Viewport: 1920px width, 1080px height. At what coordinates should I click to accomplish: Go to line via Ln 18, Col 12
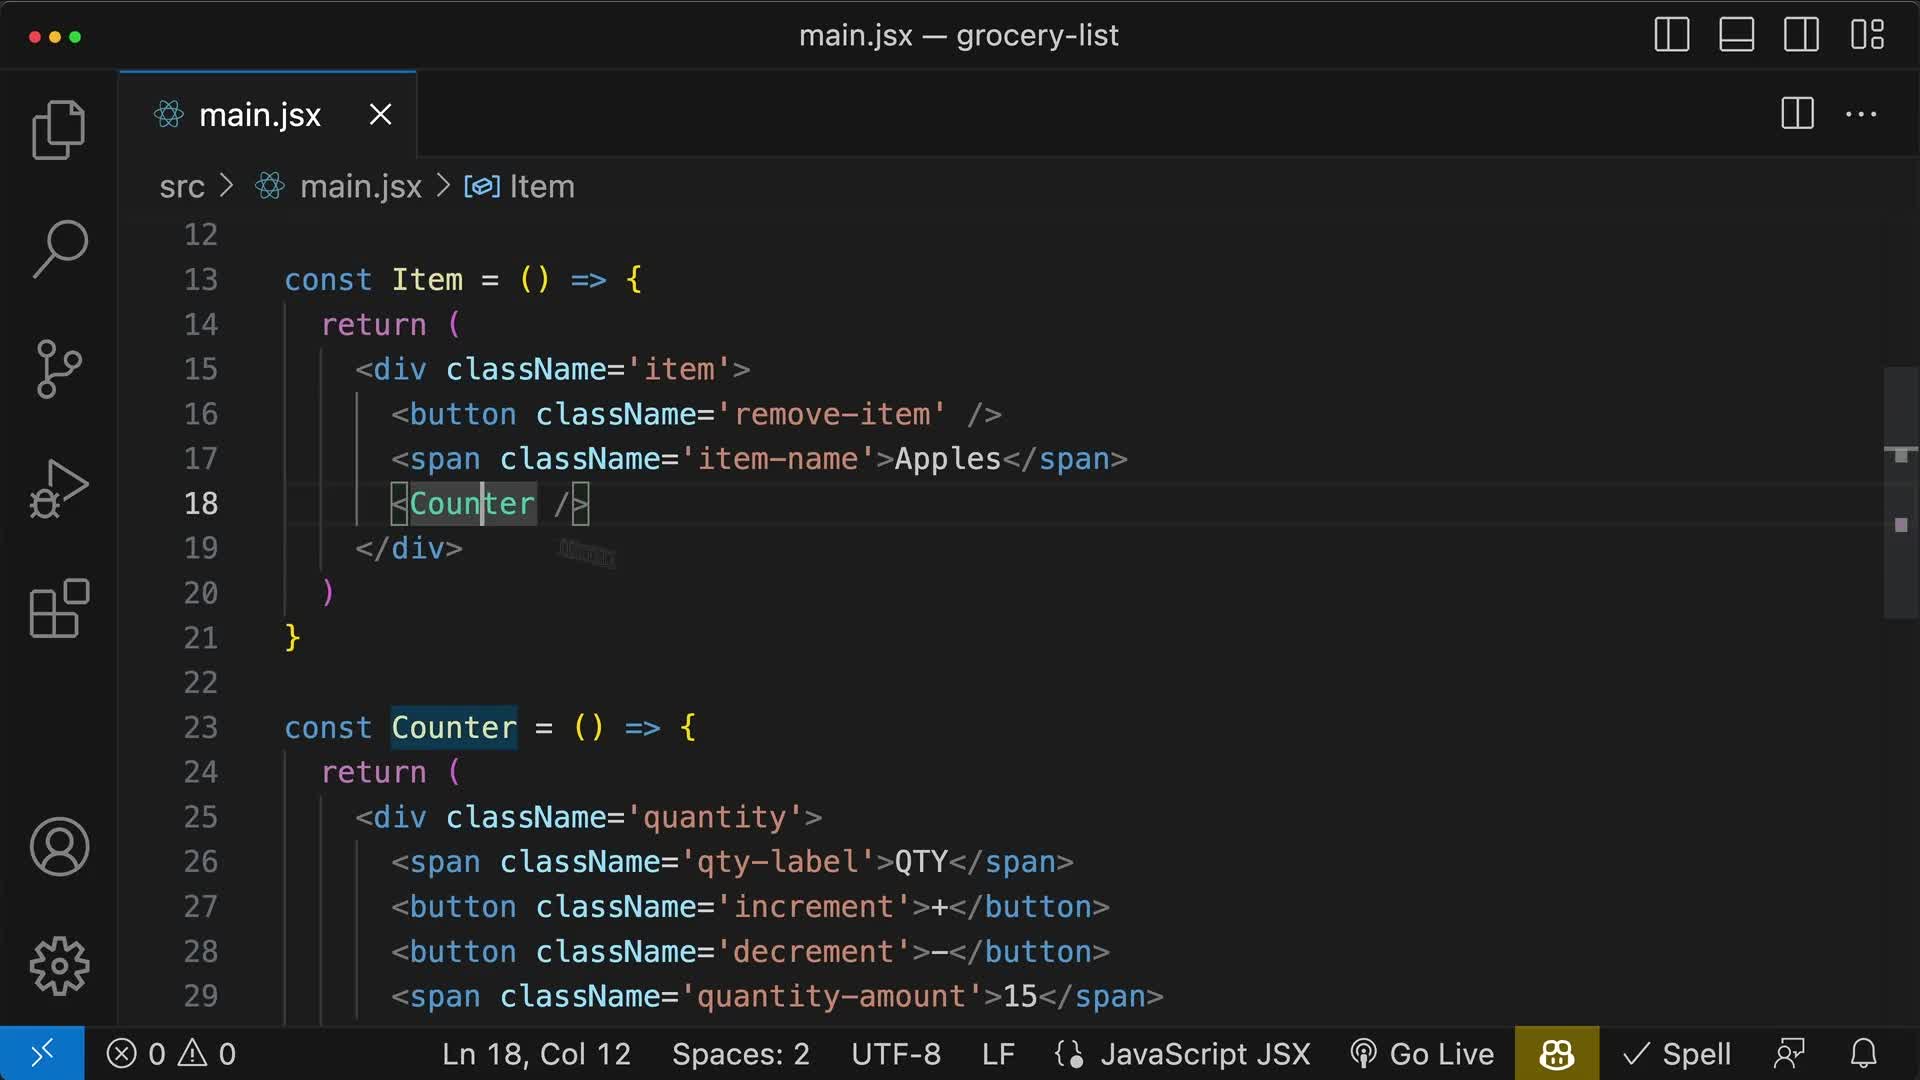(x=536, y=1053)
